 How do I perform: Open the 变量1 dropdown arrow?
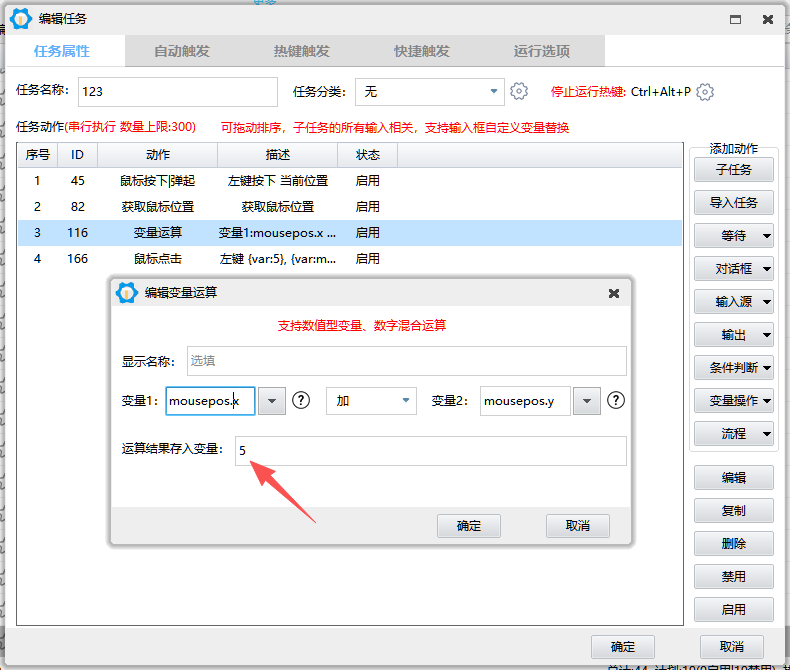tap(272, 401)
